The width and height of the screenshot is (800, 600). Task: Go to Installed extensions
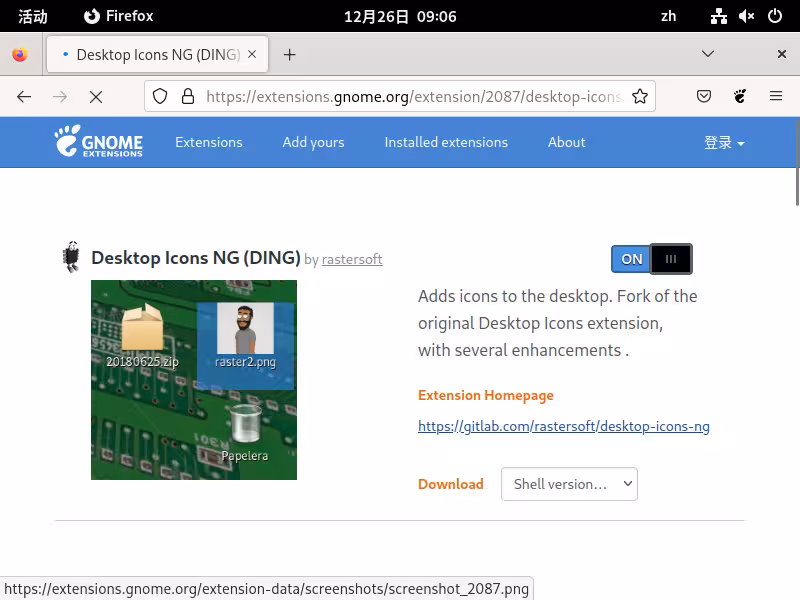pos(446,142)
